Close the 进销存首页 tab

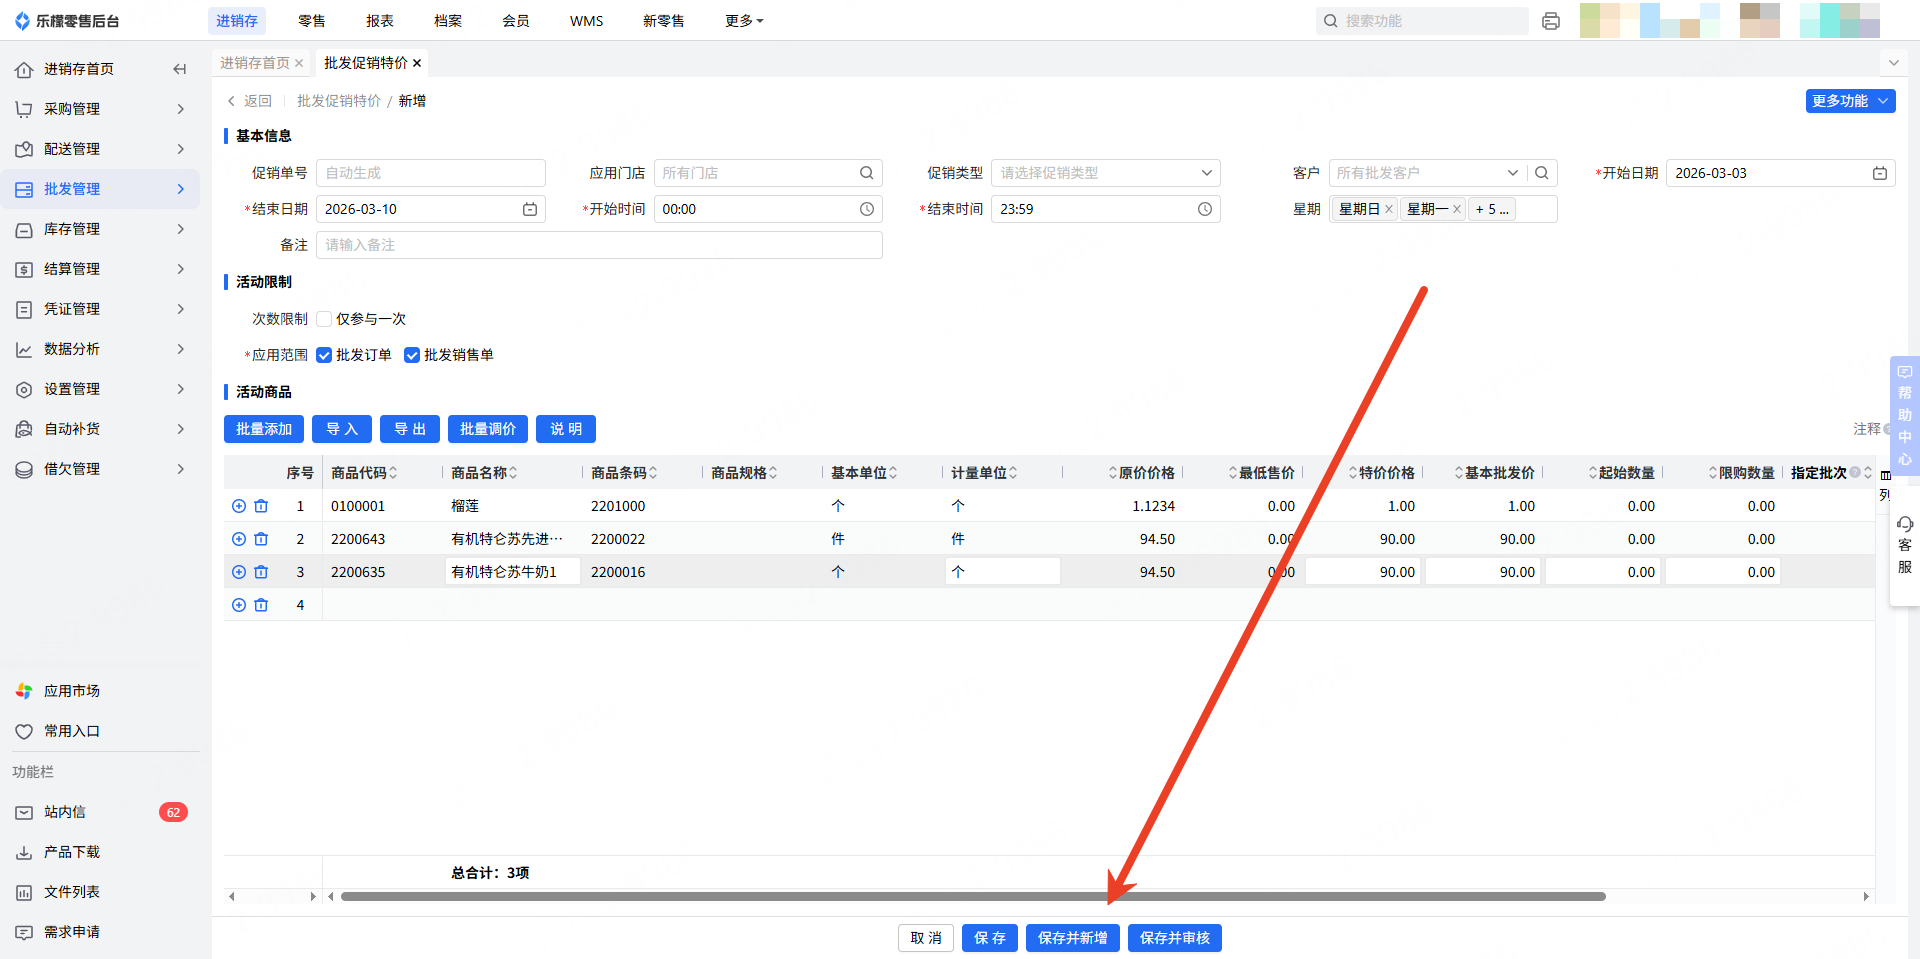(299, 63)
